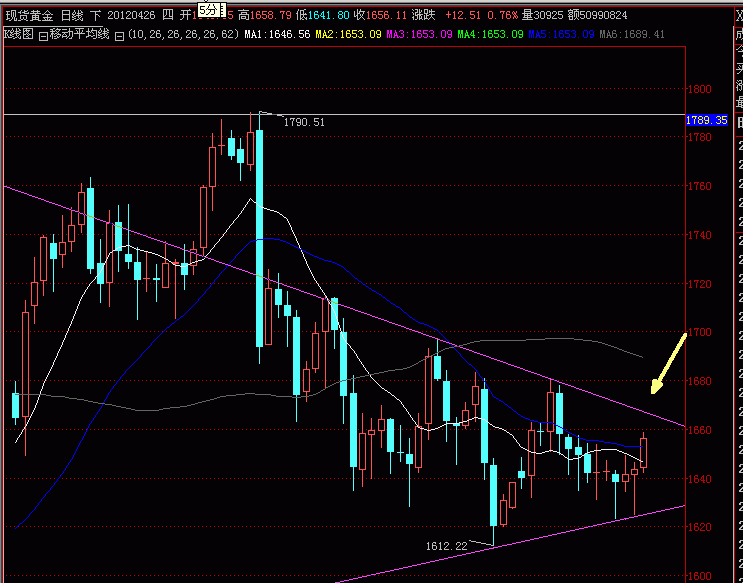Click the volume value 量30925
Image resolution: width=743 pixels, height=583 pixels.
[x=543, y=16]
